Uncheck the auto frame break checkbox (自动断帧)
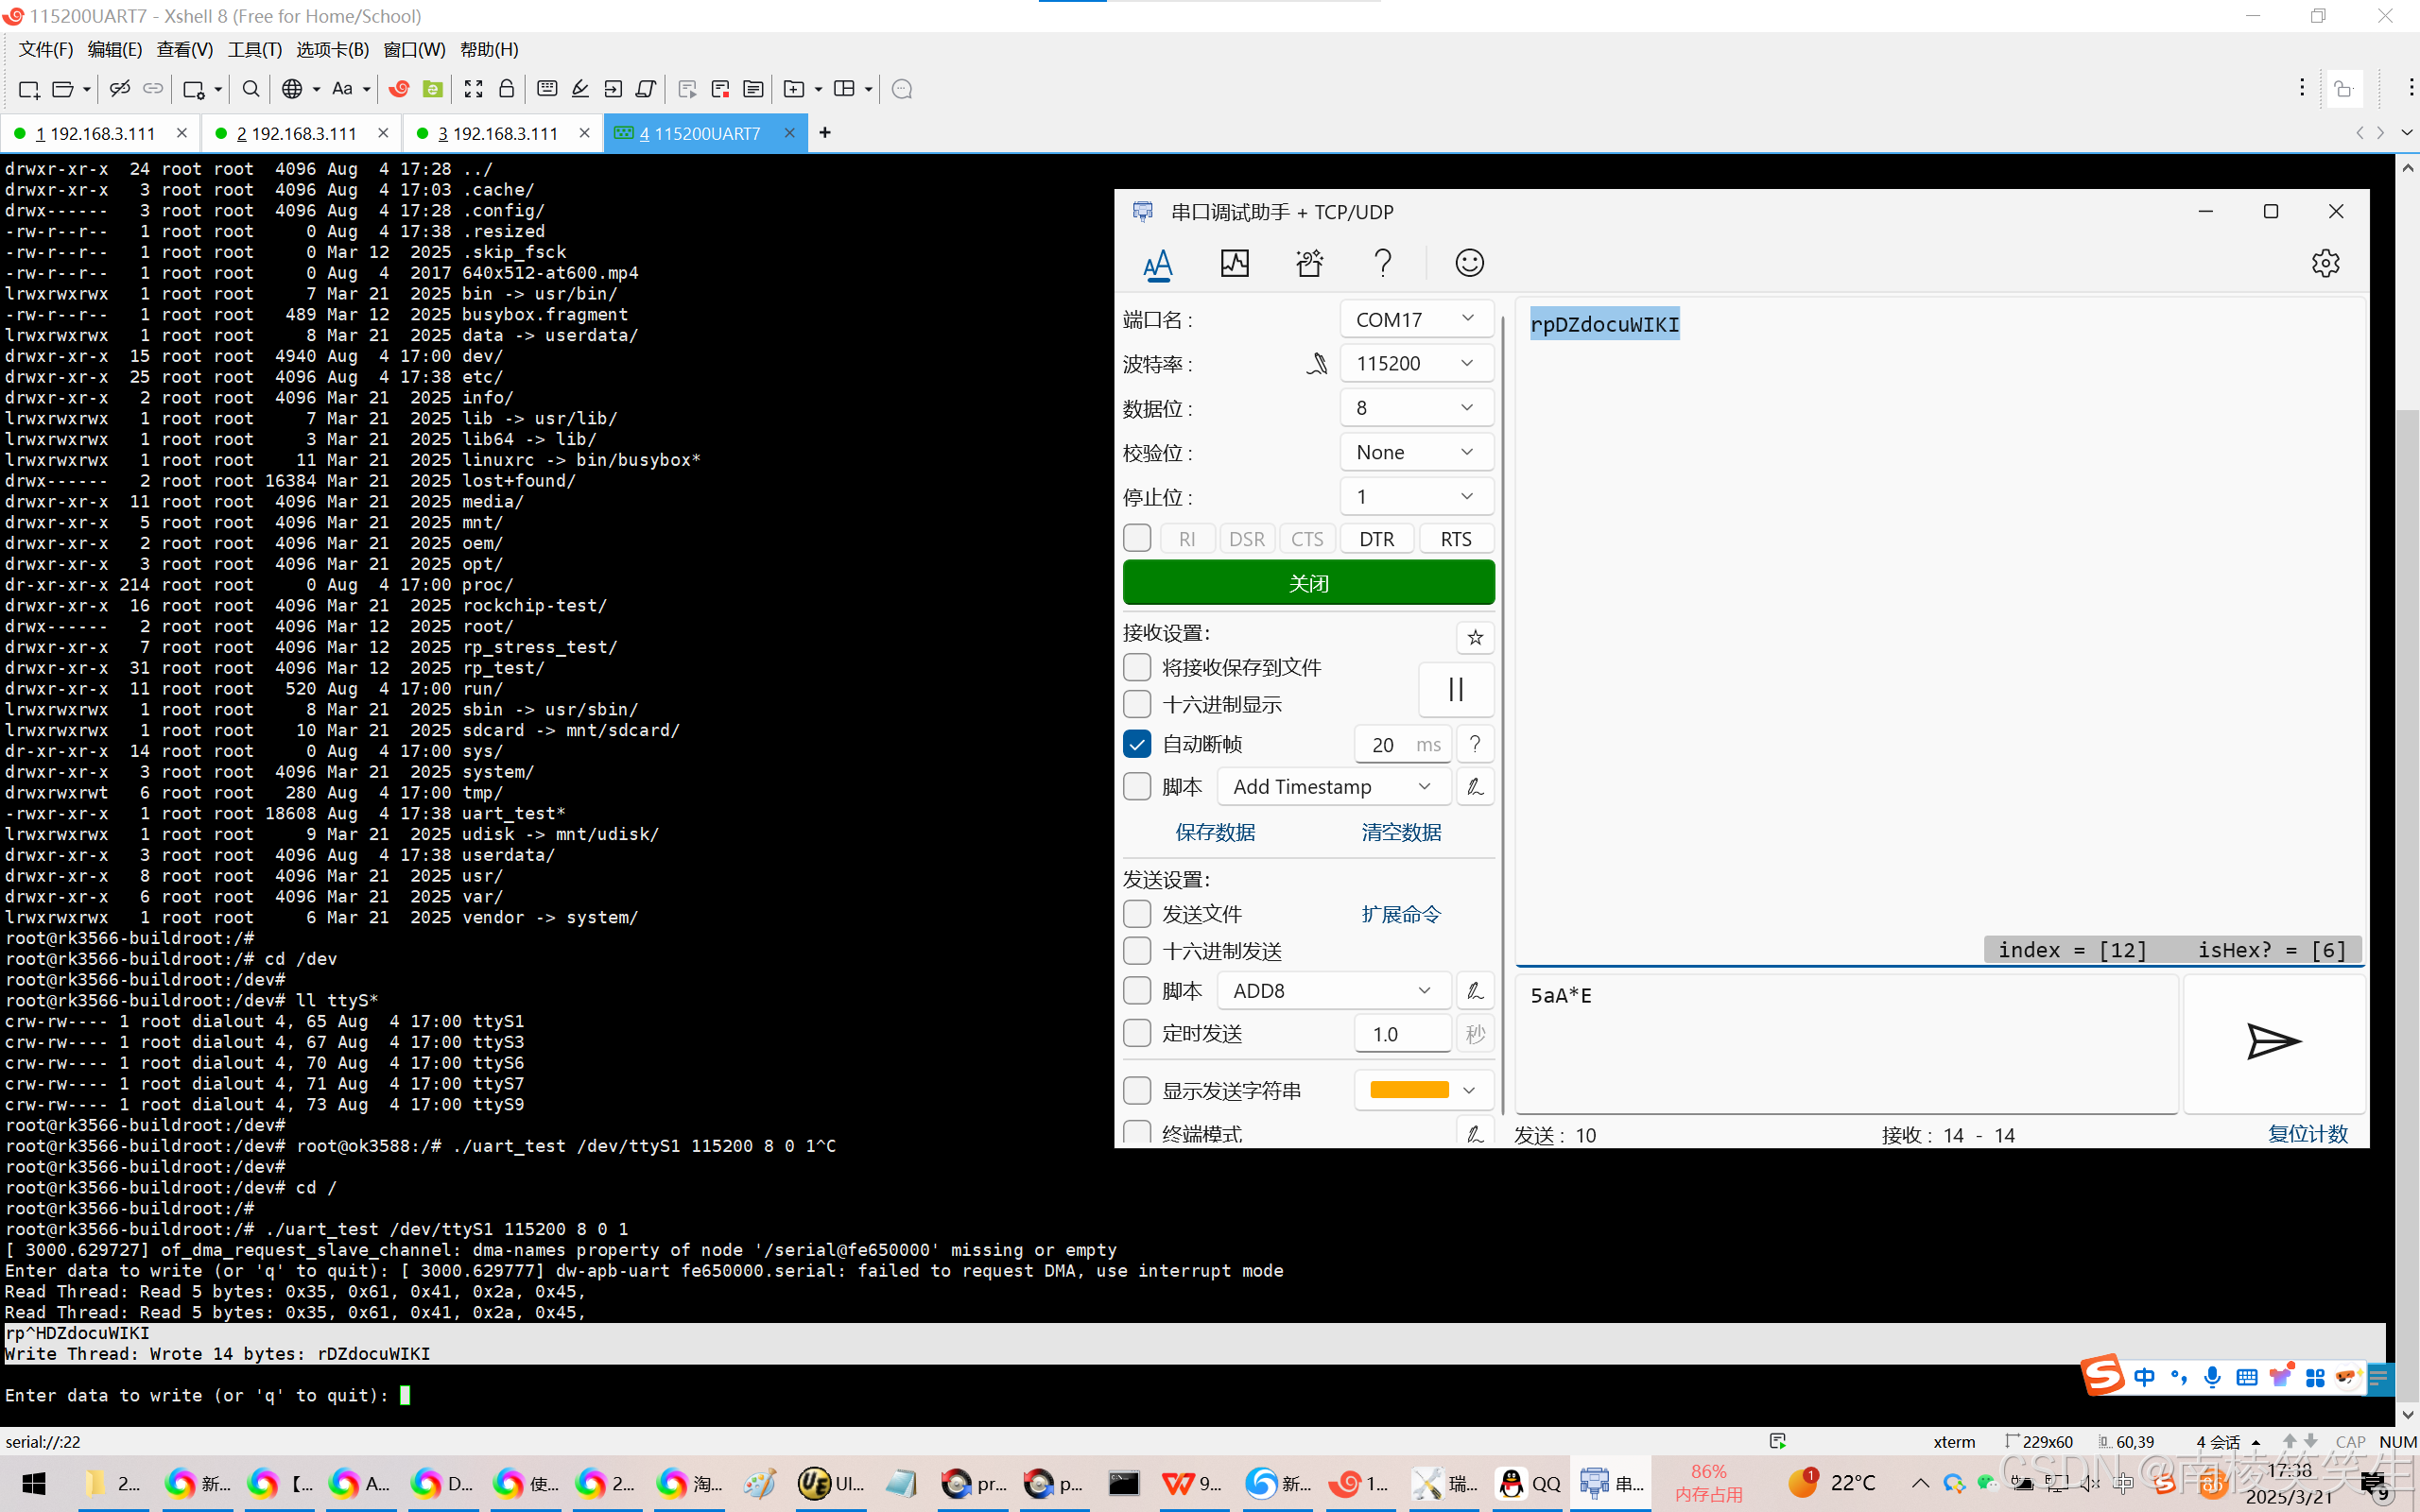The height and width of the screenshot is (1512, 2420). point(1137,744)
